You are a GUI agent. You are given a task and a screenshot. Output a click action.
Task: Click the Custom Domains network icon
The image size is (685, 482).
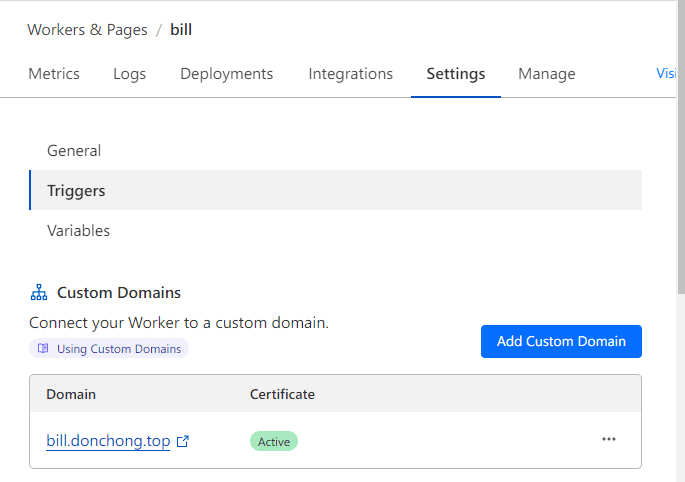tap(39, 292)
